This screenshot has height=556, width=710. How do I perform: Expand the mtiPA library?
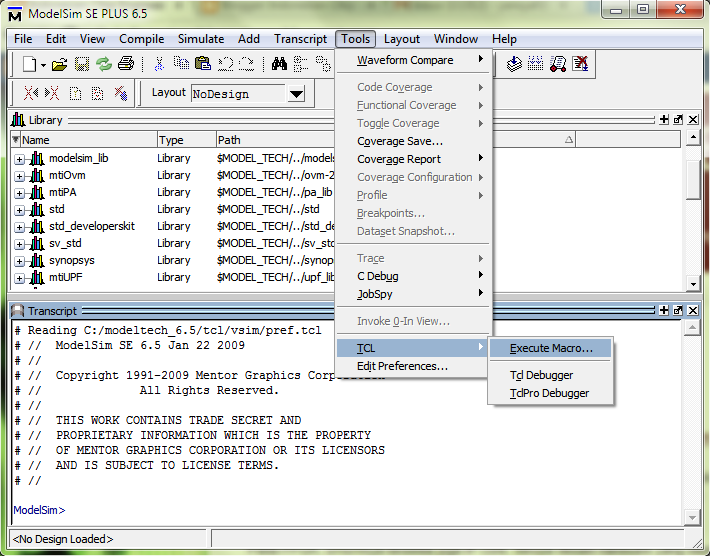(19, 193)
